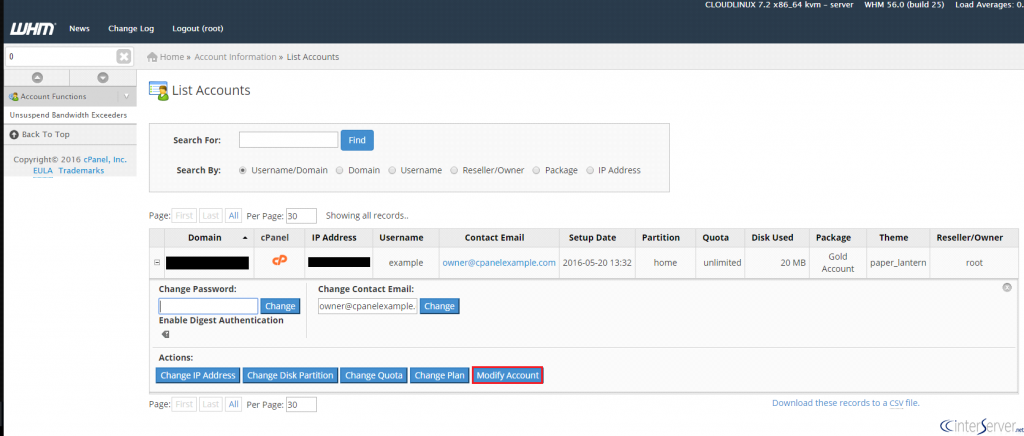Viewport: 1024px width, 436px height.
Task: Click the WHM logo
Action: click(x=33, y=29)
